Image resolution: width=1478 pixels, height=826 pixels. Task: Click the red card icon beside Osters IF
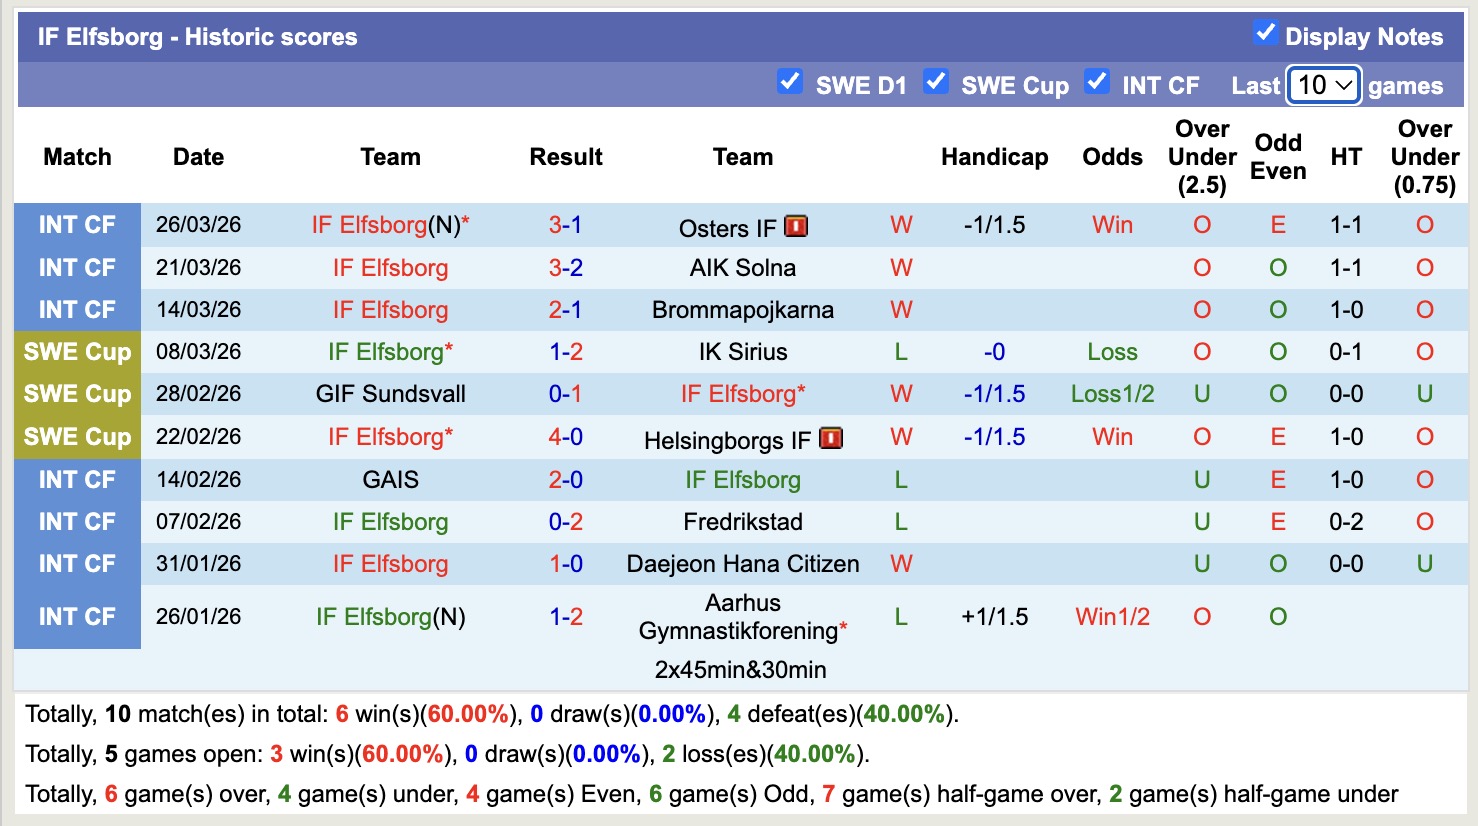(797, 226)
